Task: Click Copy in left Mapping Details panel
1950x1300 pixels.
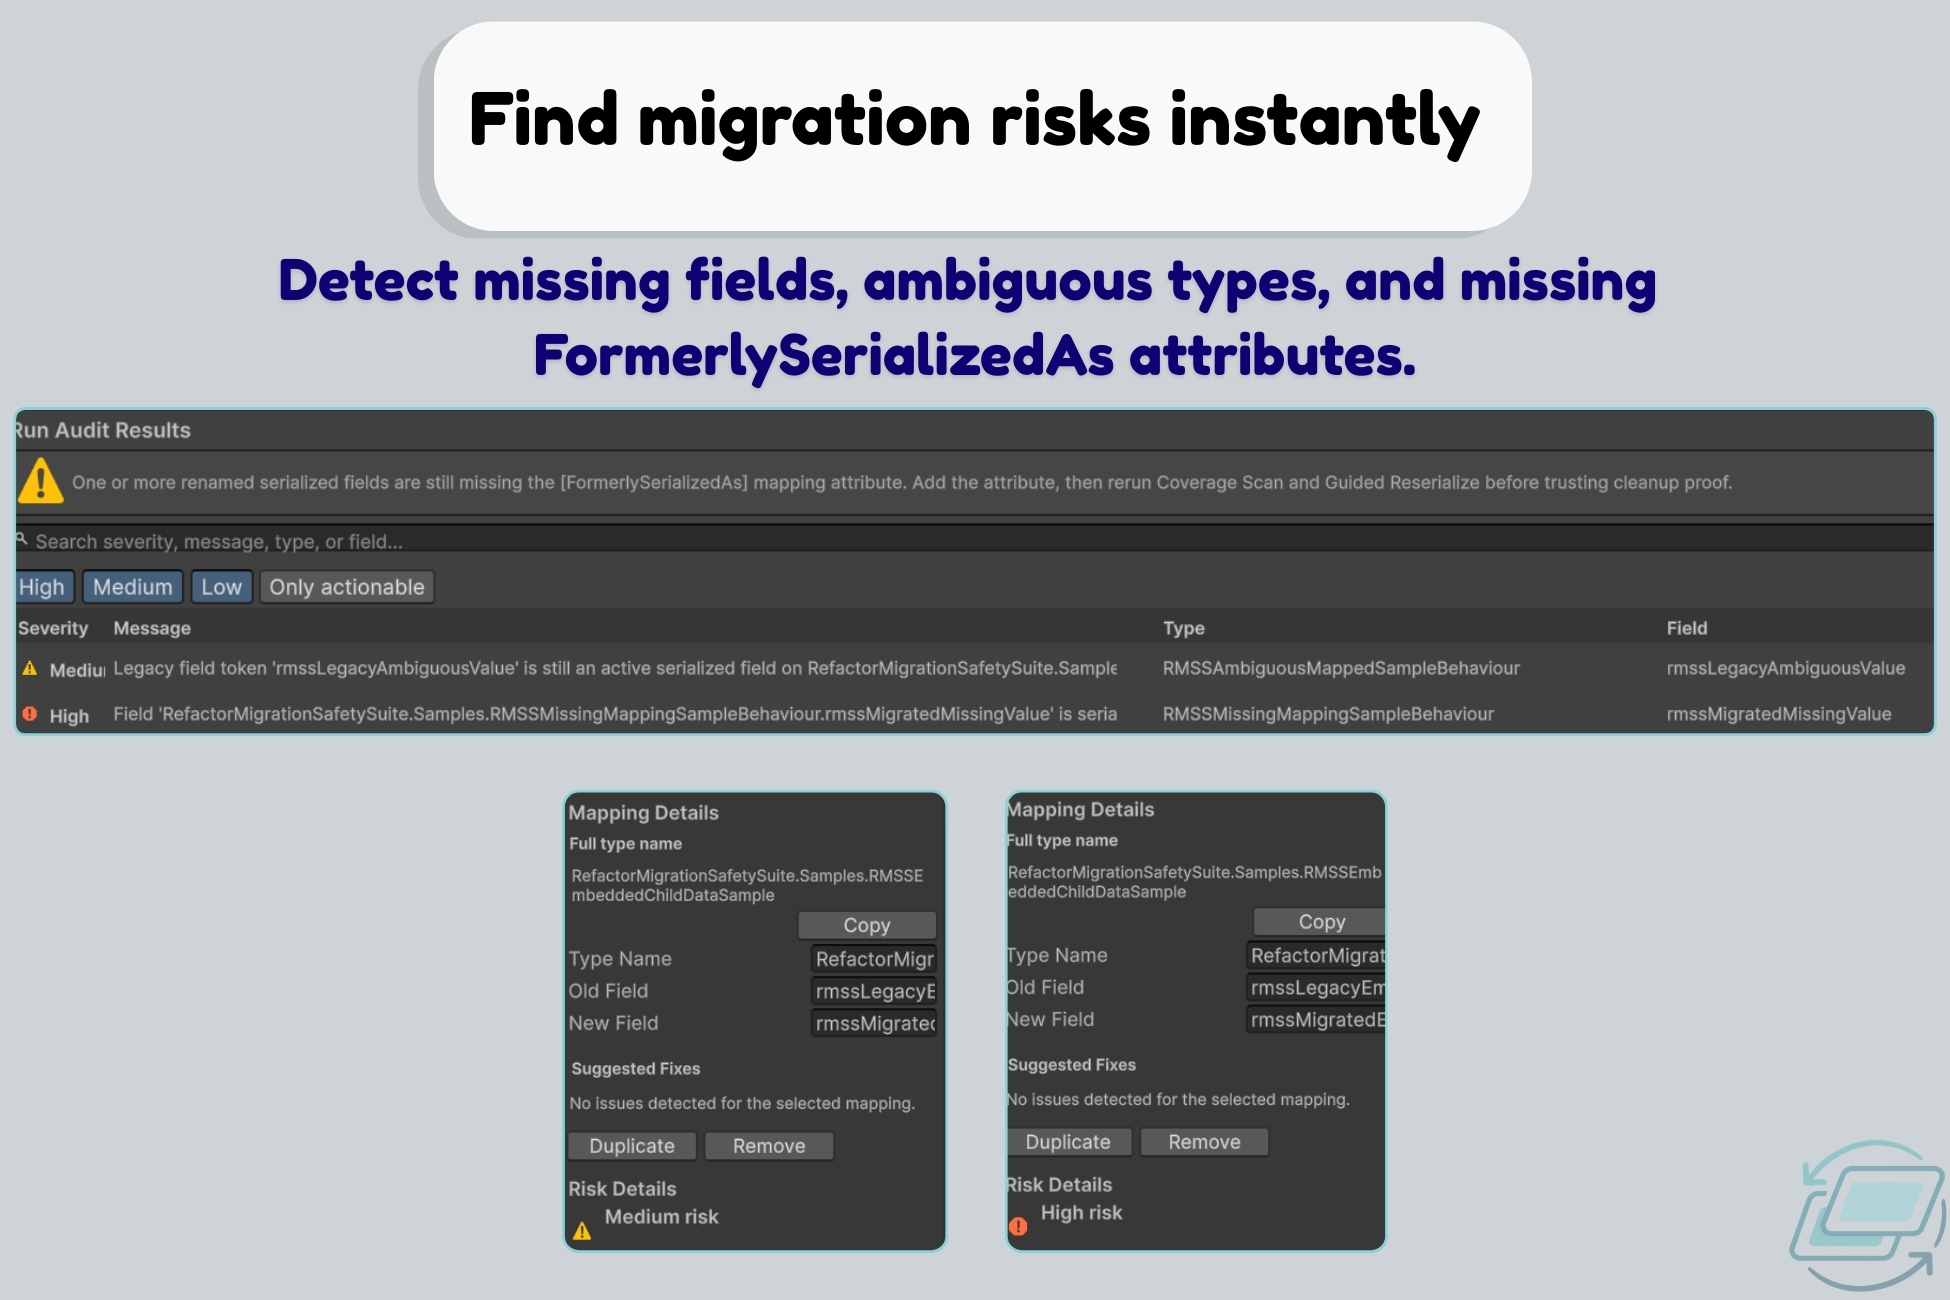Action: coord(866,925)
